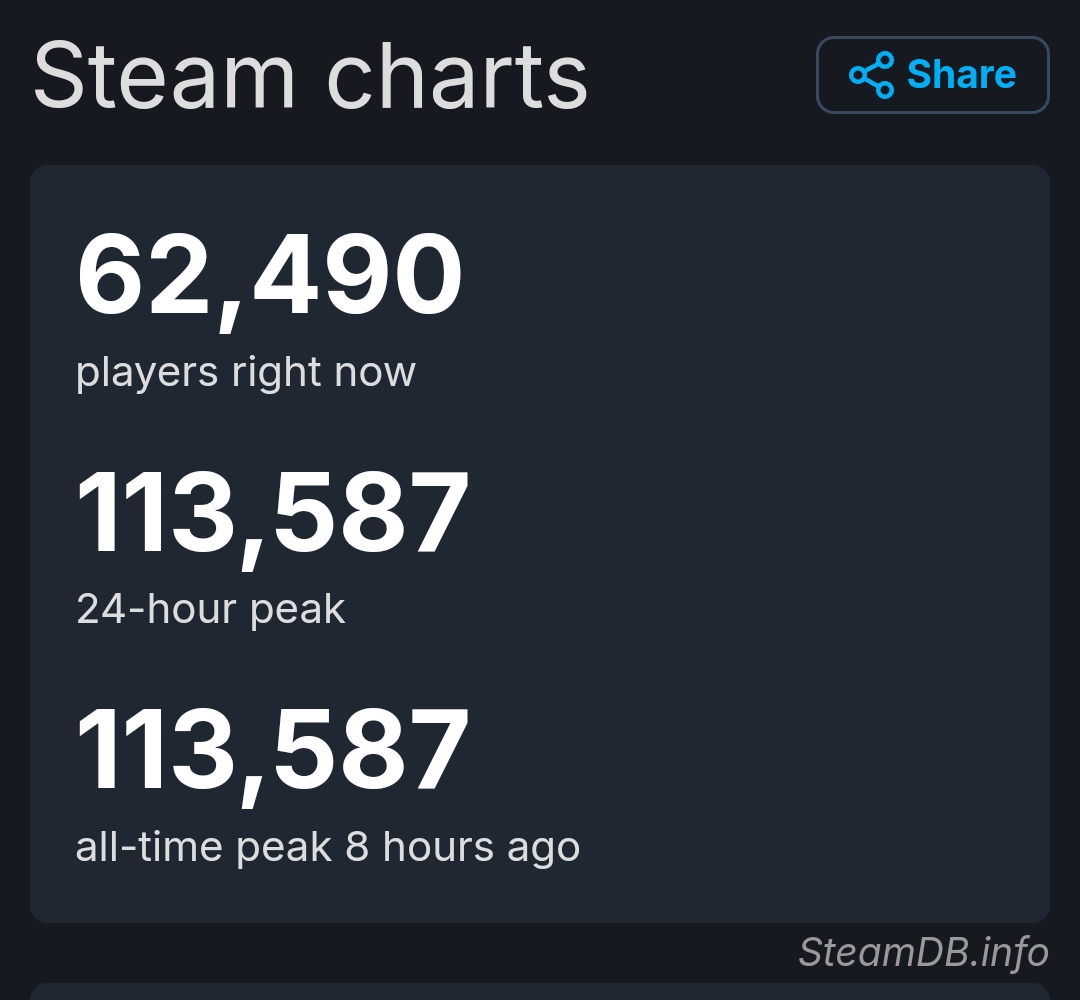The height and width of the screenshot is (1000, 1080).
Task: Click the card peeking below SteamDB.info
Action: (x=540, y=992)
